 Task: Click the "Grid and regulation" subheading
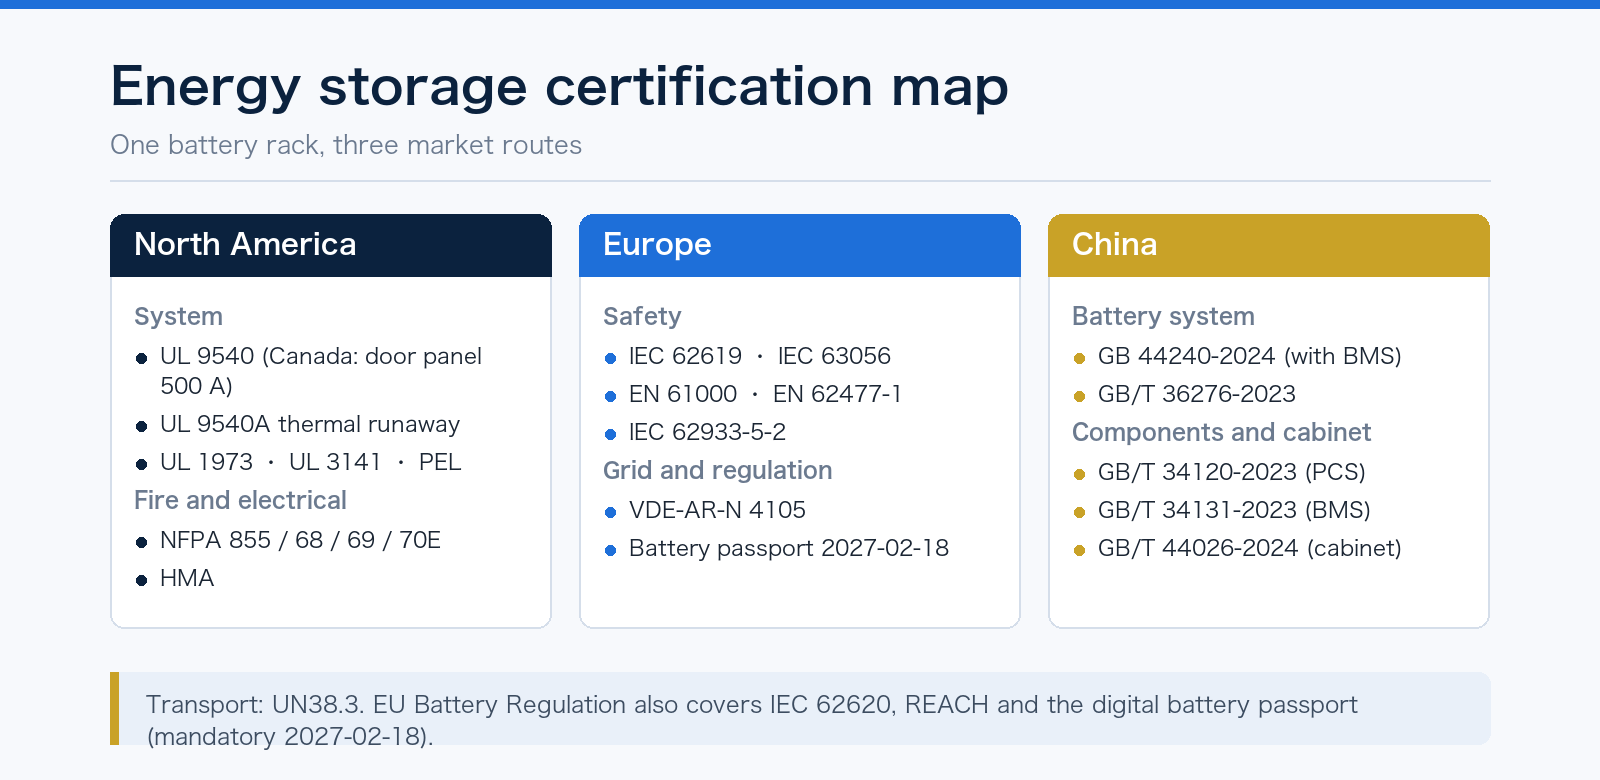tap(718, 470)
